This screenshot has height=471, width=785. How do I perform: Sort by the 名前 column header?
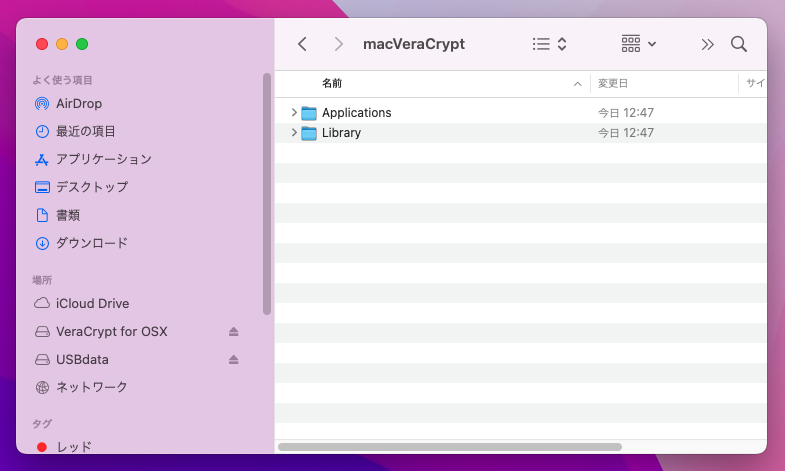332,84
